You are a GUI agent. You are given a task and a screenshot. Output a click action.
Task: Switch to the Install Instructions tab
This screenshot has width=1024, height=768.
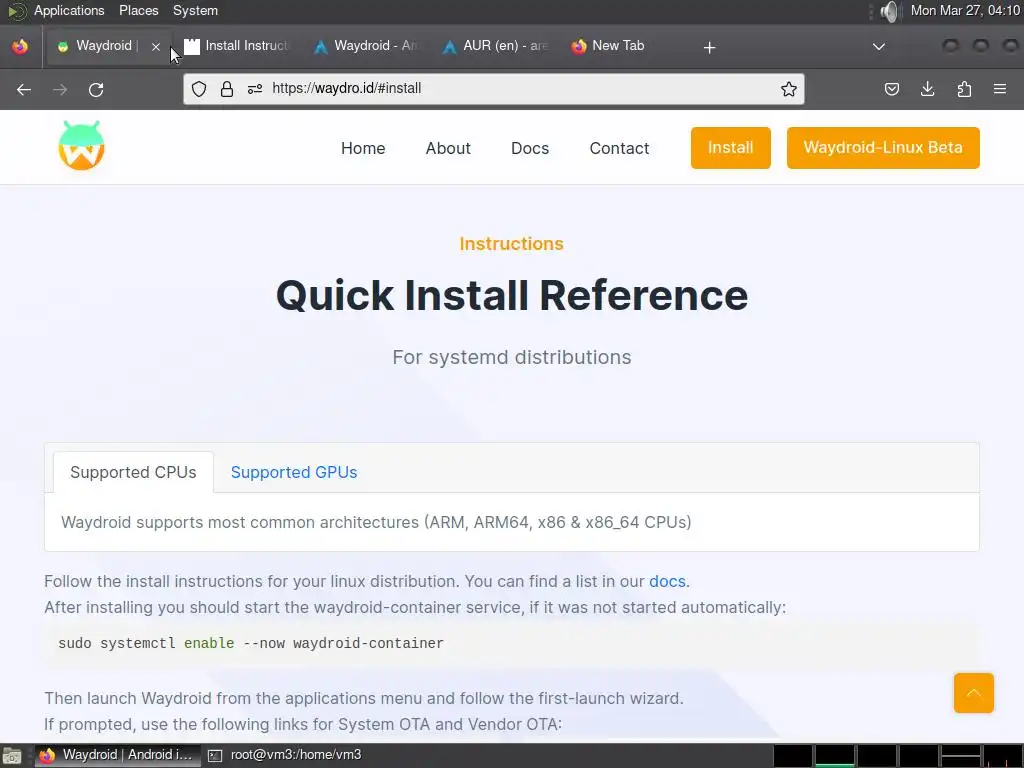(x=236, y=46)
